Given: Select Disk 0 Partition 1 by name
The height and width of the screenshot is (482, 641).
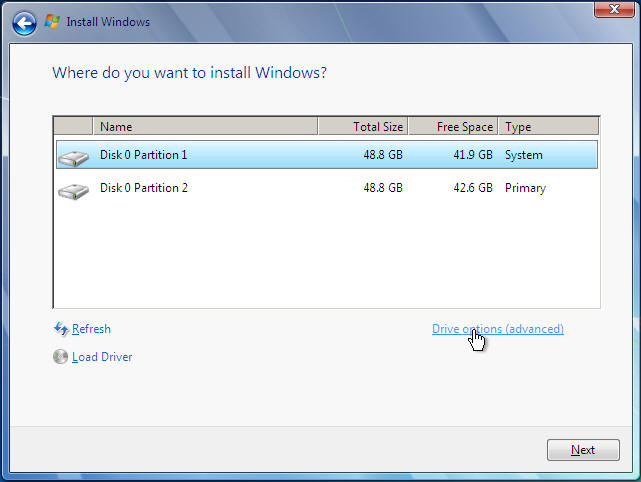Looking at the screenshot, I should coord(143,155).
